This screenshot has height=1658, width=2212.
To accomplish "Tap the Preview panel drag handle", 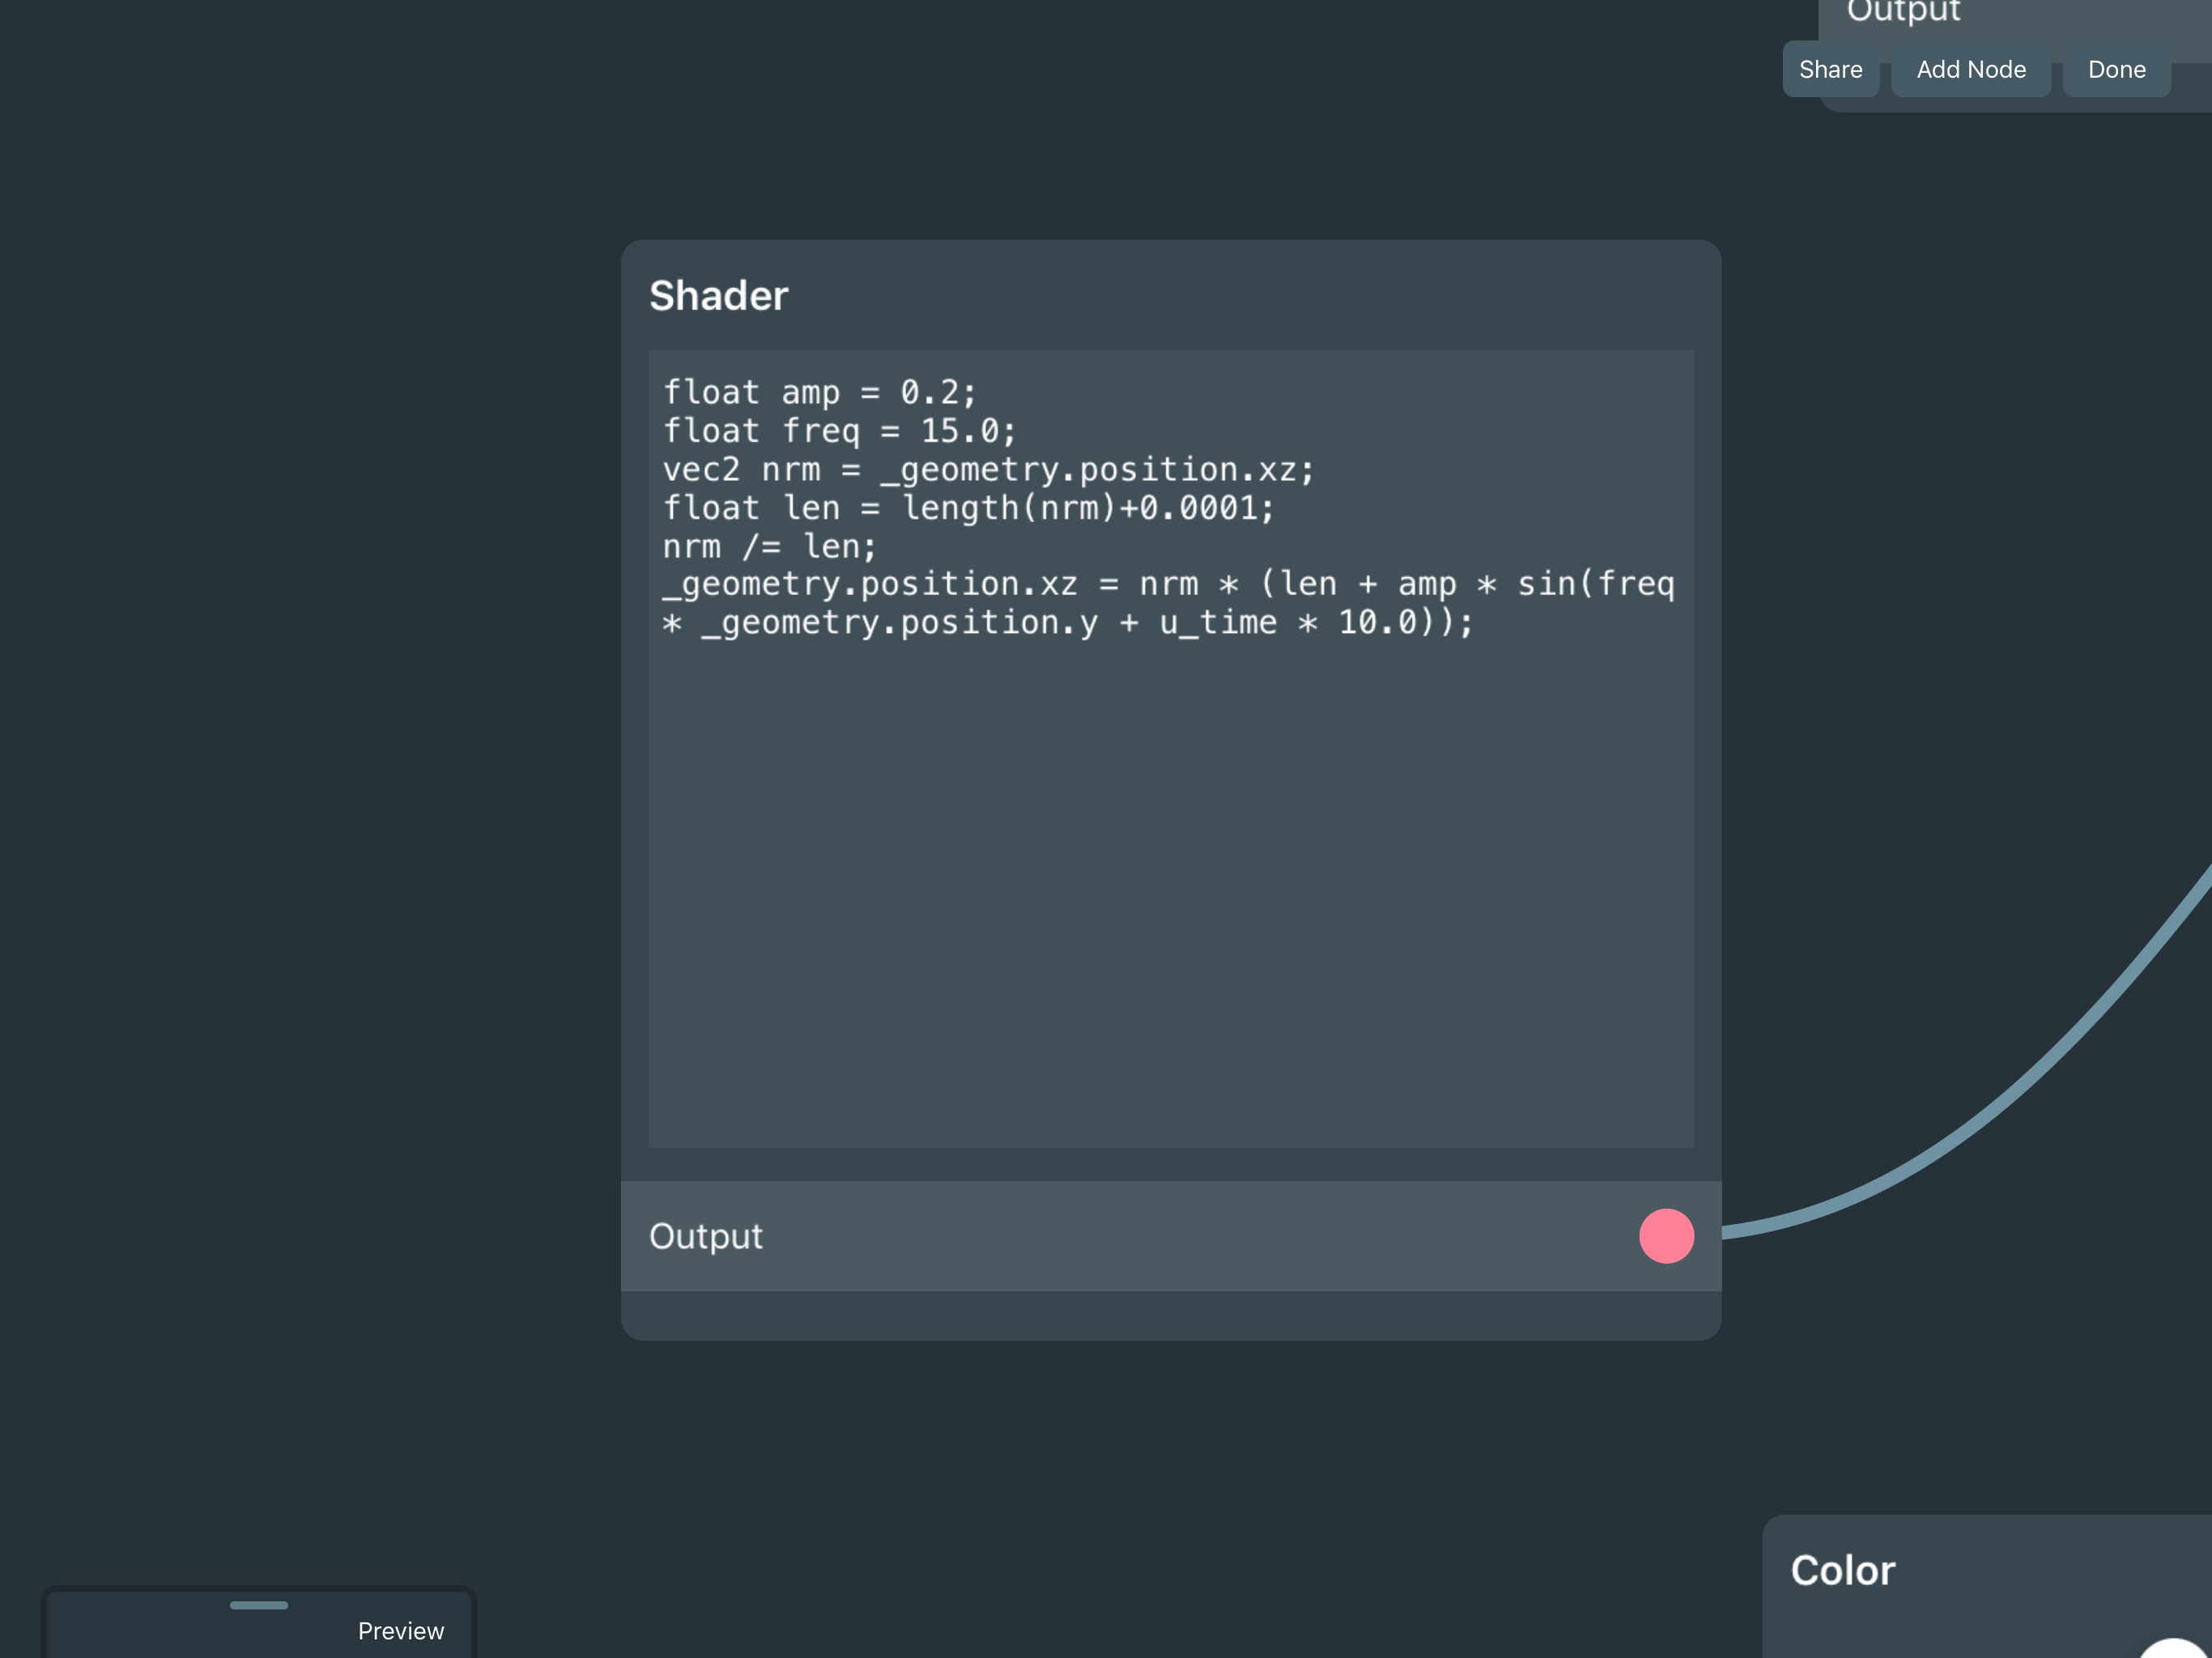I will pos(259,1605).
